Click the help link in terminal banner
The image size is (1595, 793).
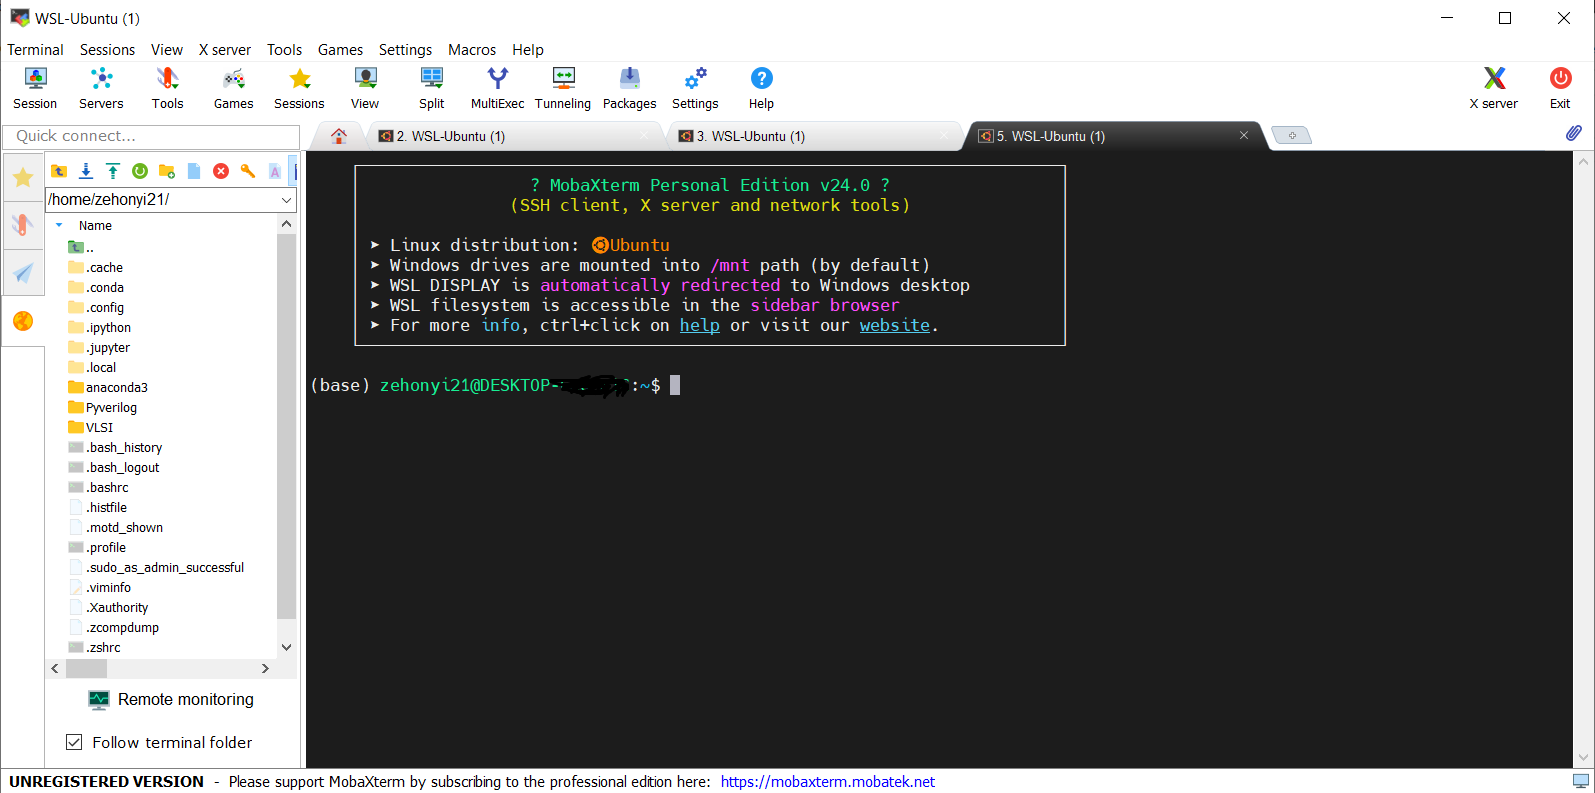click(700, 325)
